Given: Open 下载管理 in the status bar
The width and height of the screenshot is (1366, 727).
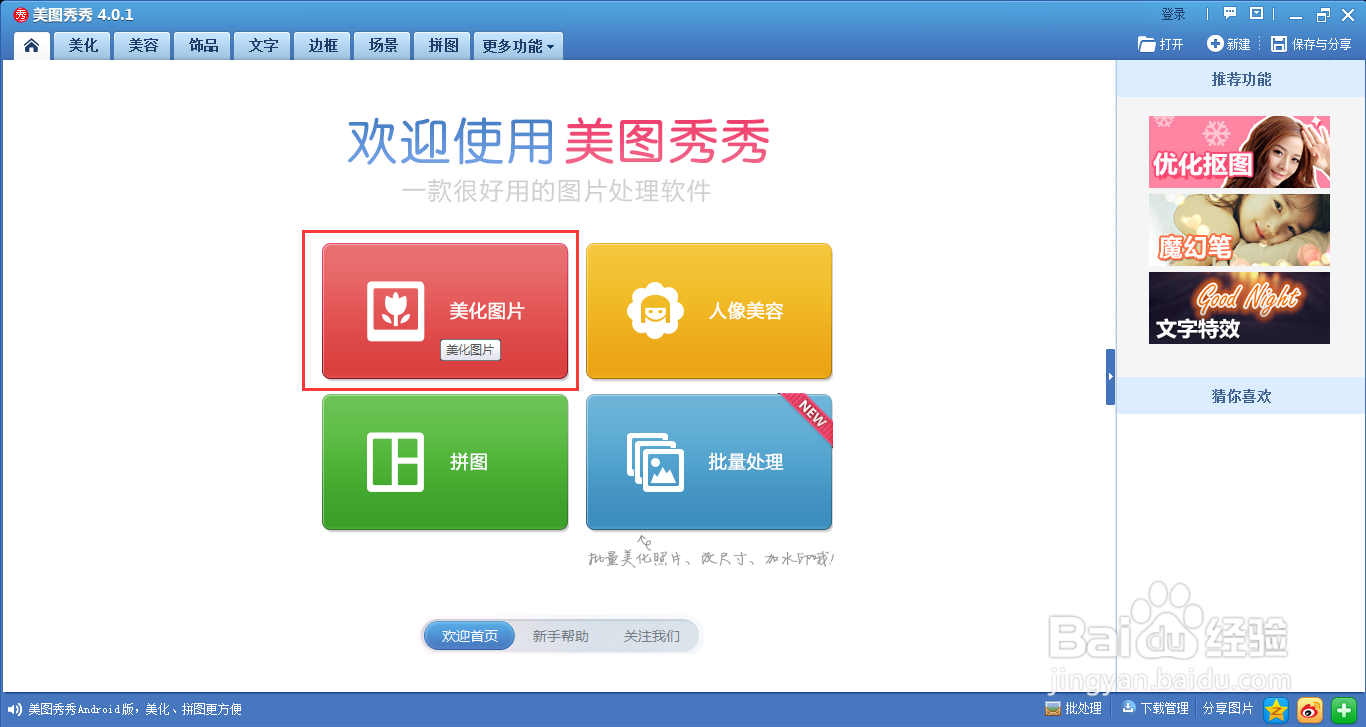Looking at the screenshot, I should pyautogui.click(x=1155, y=708).
